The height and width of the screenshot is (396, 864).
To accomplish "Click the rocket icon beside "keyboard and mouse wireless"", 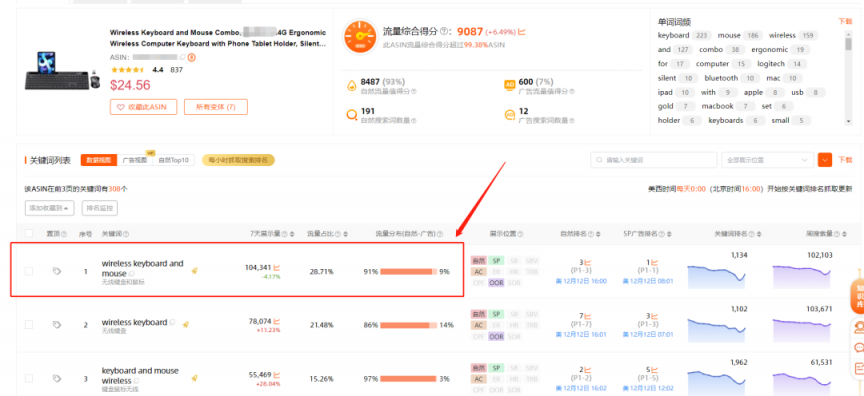I will pos(194,378).
